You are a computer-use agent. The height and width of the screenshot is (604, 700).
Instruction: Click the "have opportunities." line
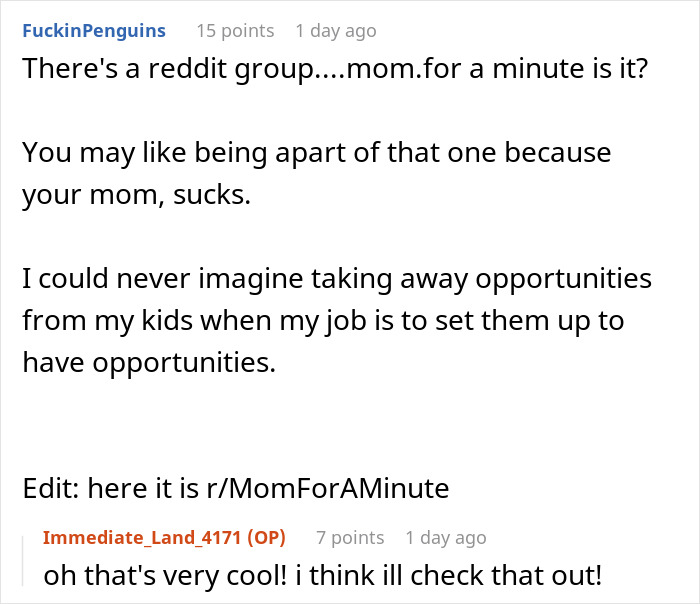tap(148, 363)
